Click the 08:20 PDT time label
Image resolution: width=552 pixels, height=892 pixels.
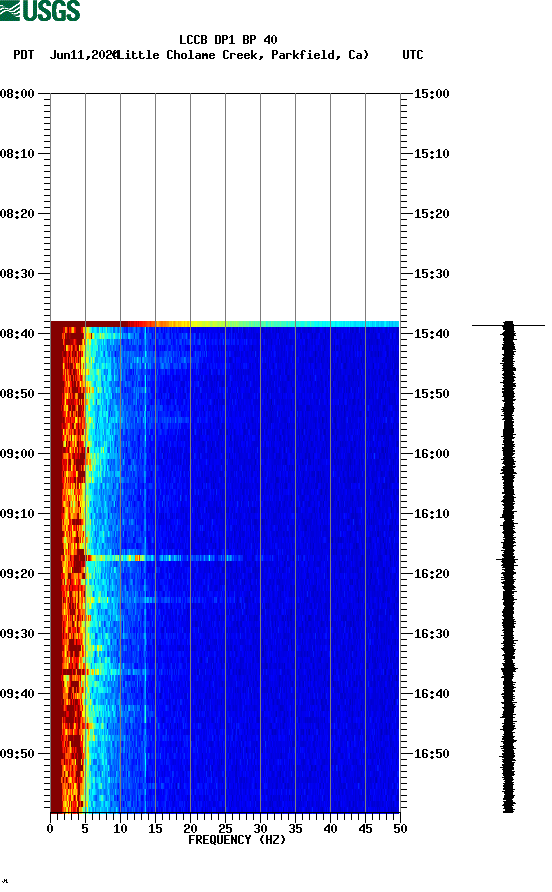coord(18,214)
